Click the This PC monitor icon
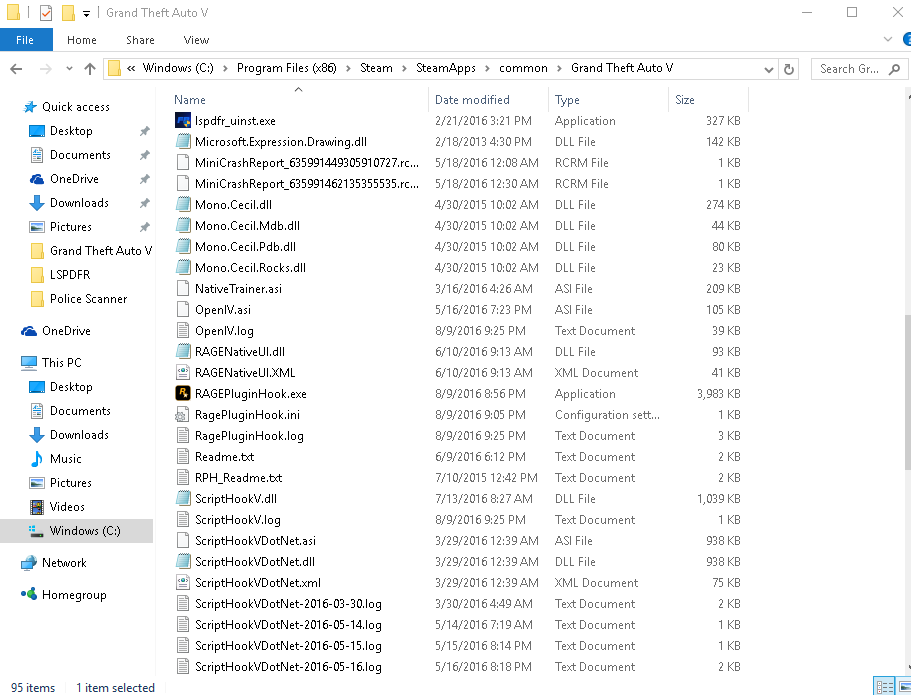 29,363
